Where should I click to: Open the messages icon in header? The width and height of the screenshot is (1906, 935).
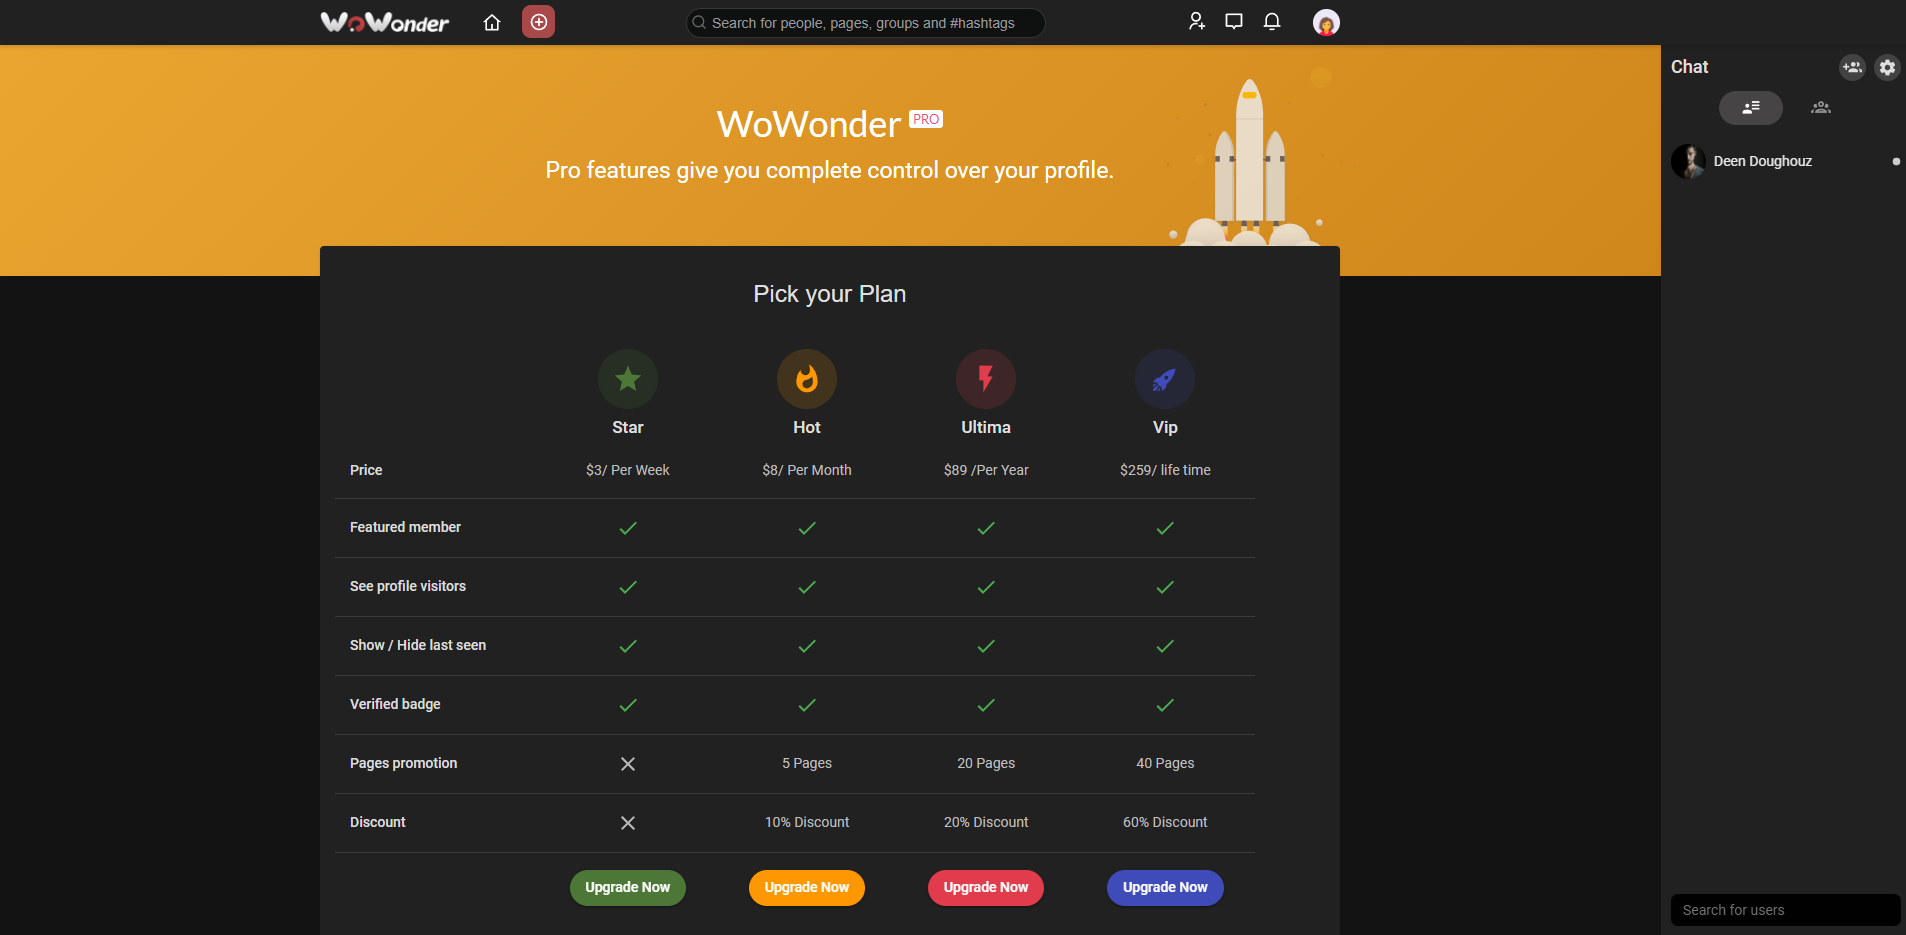(x=1234, y=22)
